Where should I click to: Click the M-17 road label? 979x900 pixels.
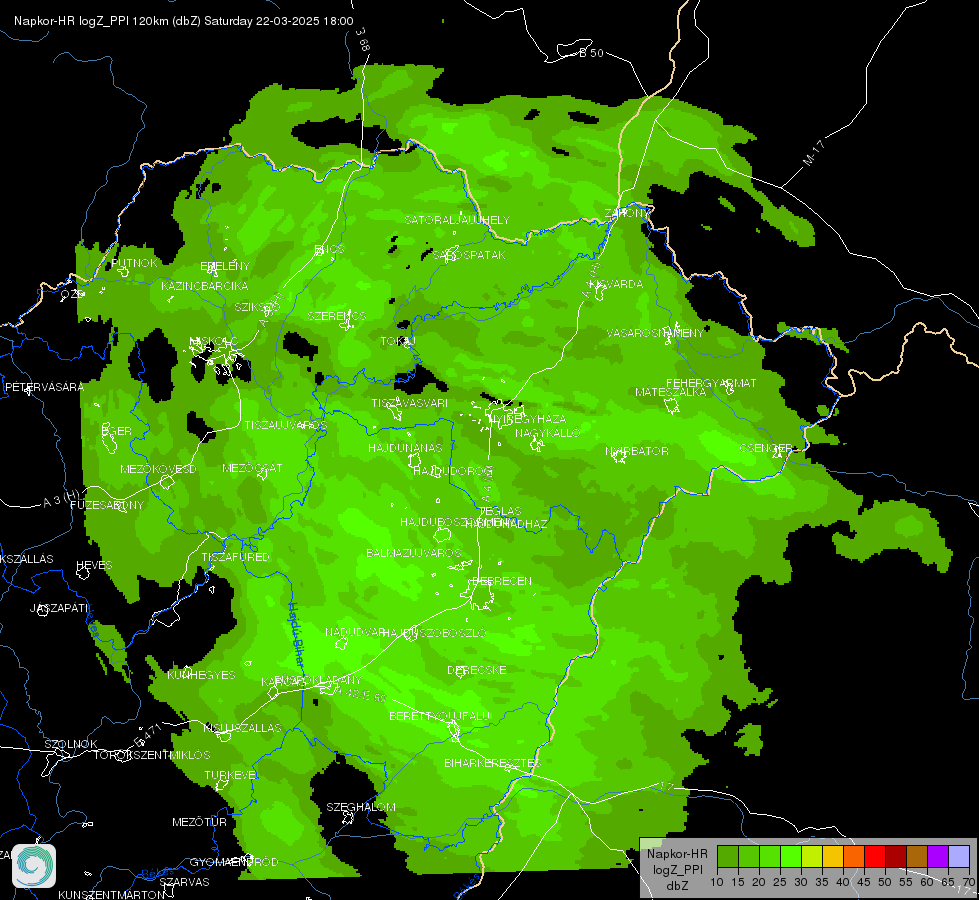tap(814, 153)
